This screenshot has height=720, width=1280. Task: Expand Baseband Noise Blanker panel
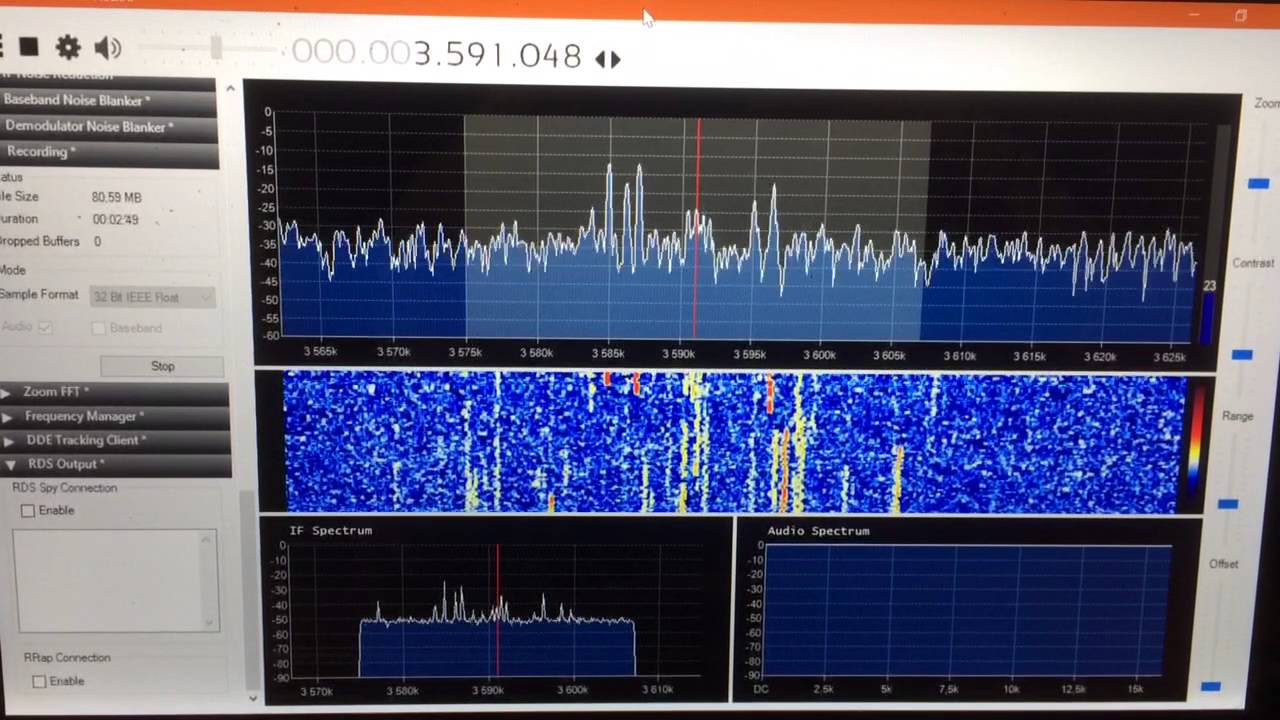point(108,100)
